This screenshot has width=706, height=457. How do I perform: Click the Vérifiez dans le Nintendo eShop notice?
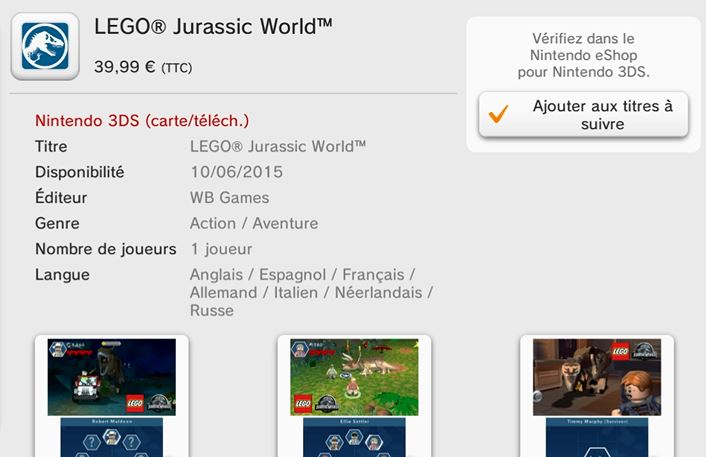pyautogui.click(x=584, y=55)
